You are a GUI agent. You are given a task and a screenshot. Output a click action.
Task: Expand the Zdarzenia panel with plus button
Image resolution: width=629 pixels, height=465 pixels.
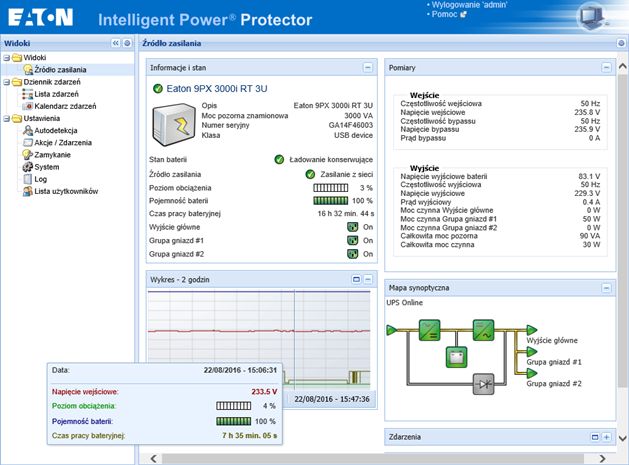click(607, 437)
